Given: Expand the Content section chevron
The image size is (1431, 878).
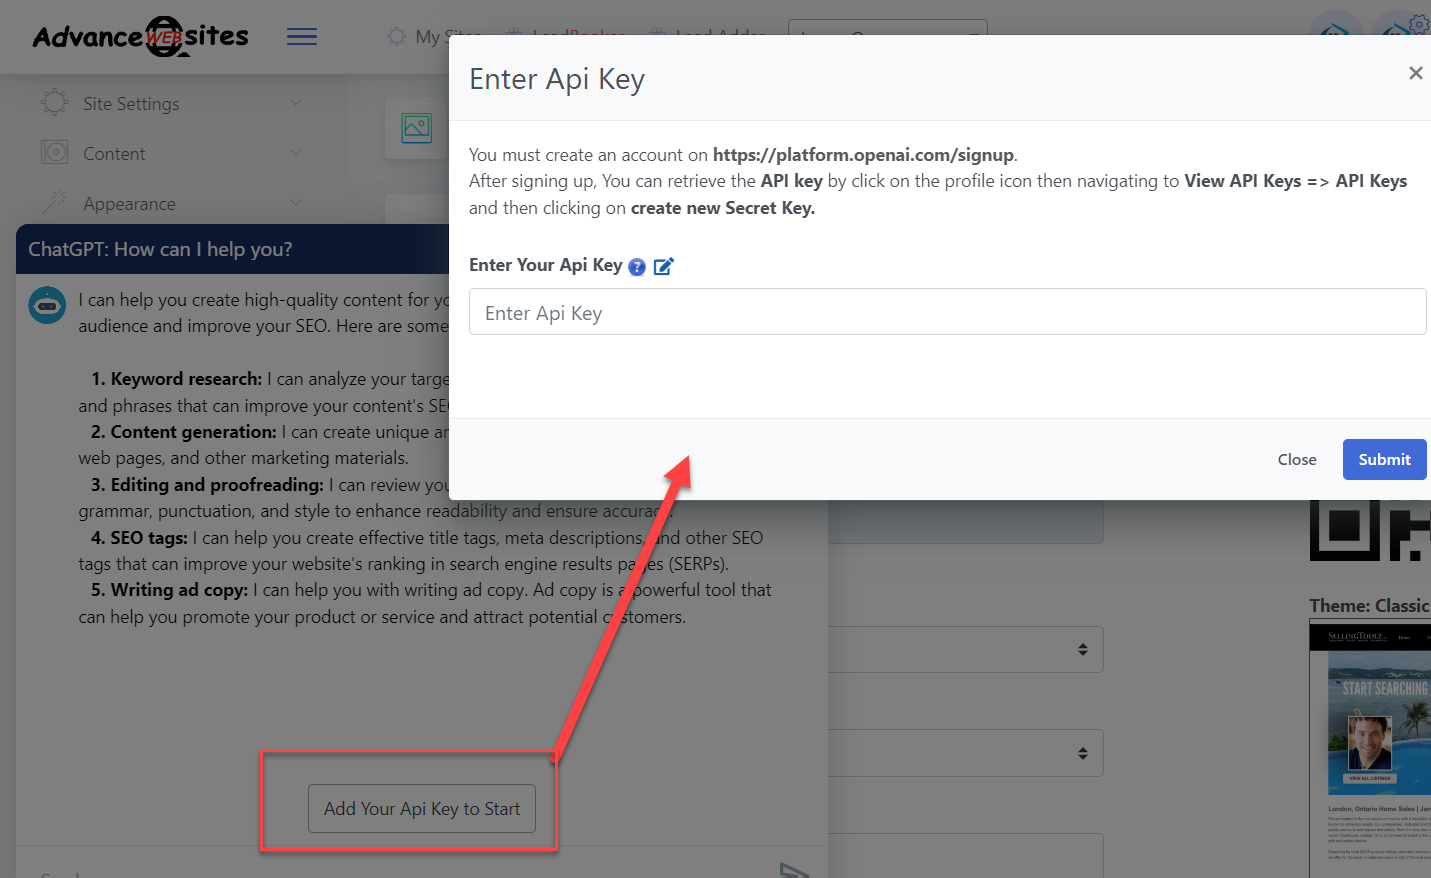Looking at the screenshot, I should pos(295,153).
